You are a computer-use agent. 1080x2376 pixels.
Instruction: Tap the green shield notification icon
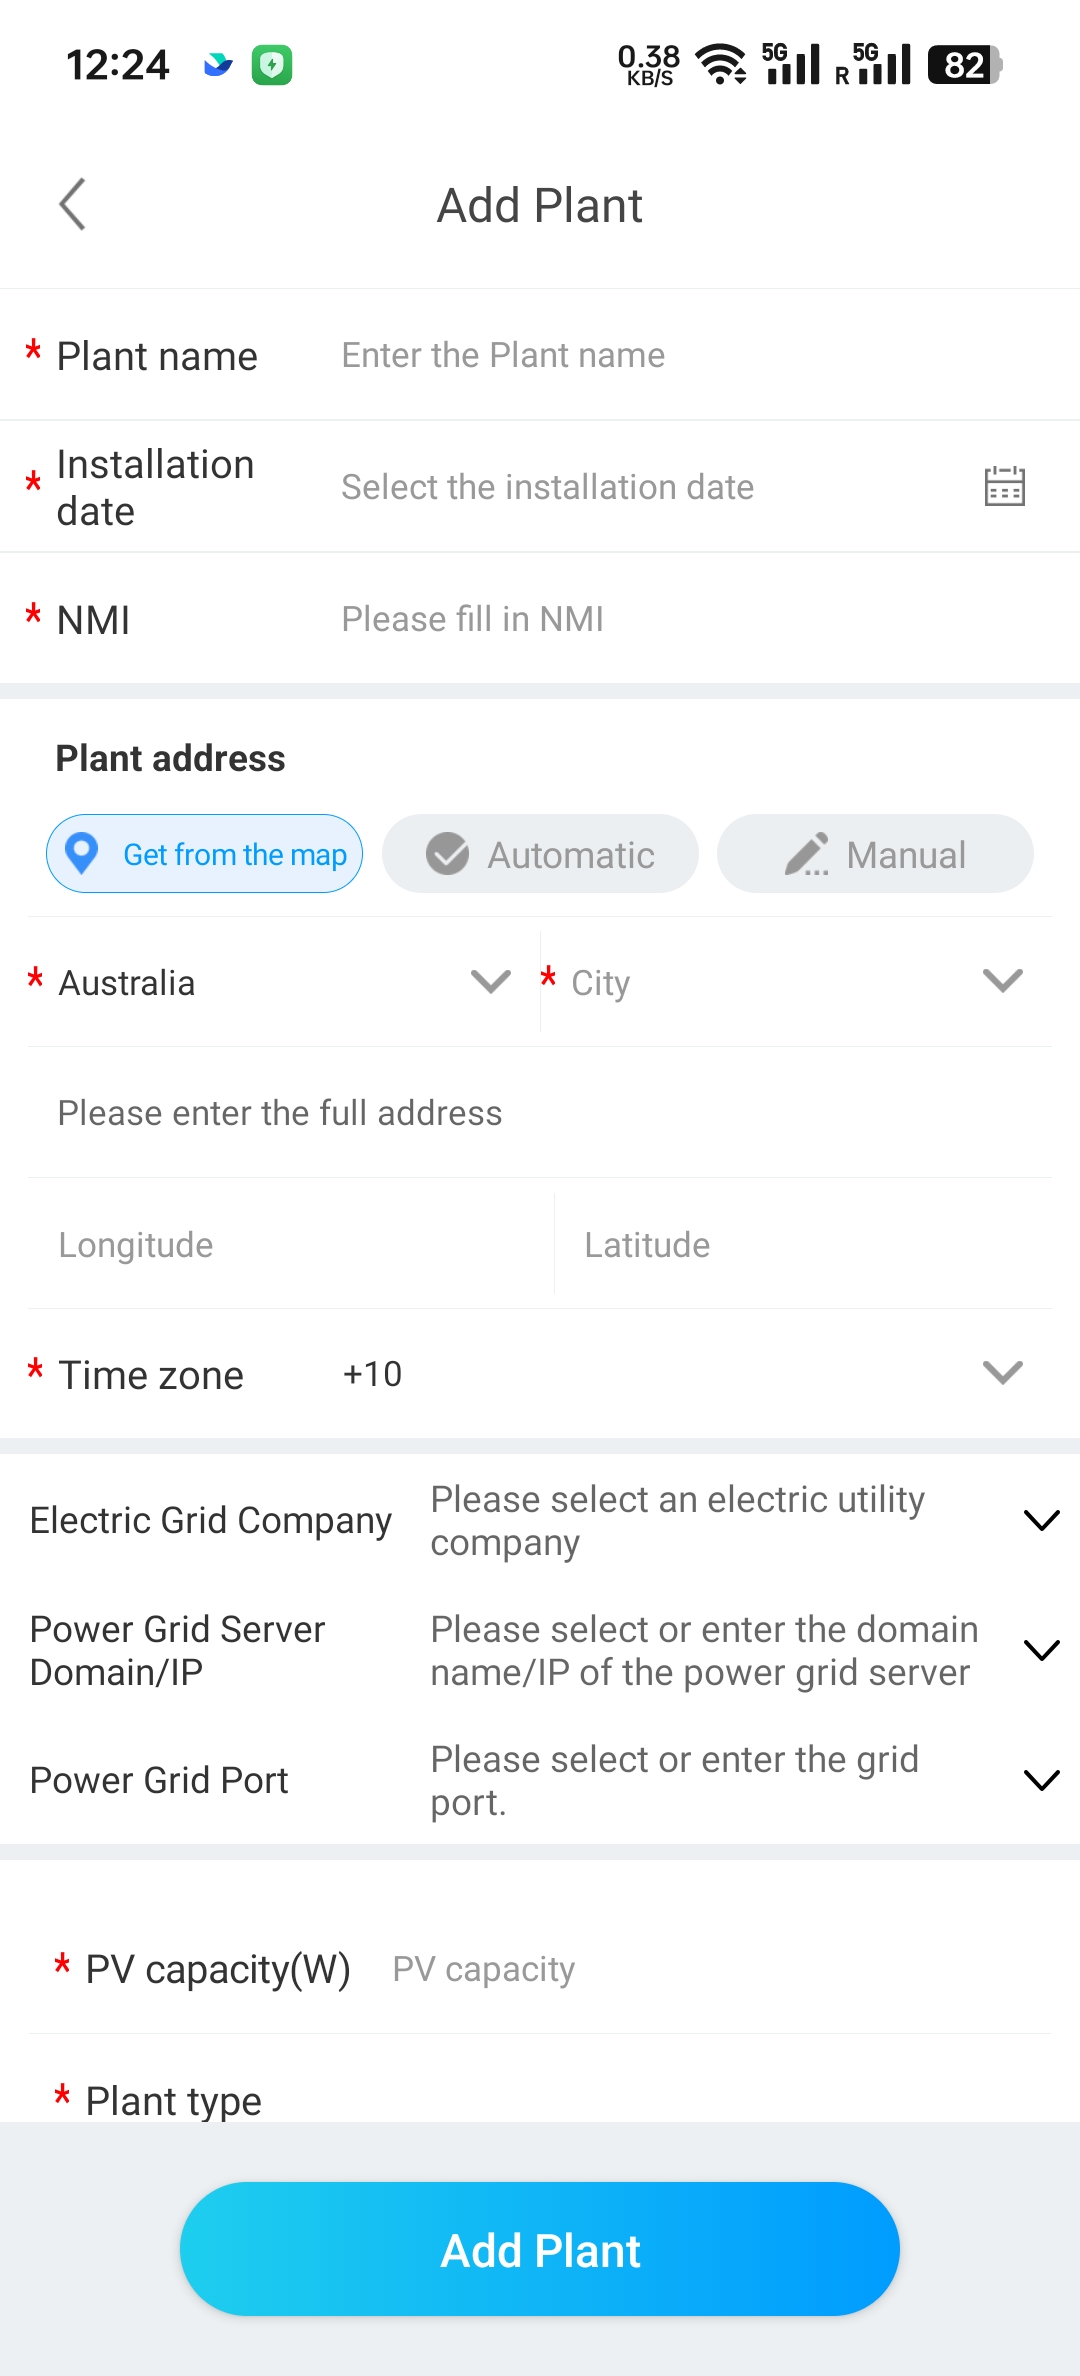click(x=271, y=65)
